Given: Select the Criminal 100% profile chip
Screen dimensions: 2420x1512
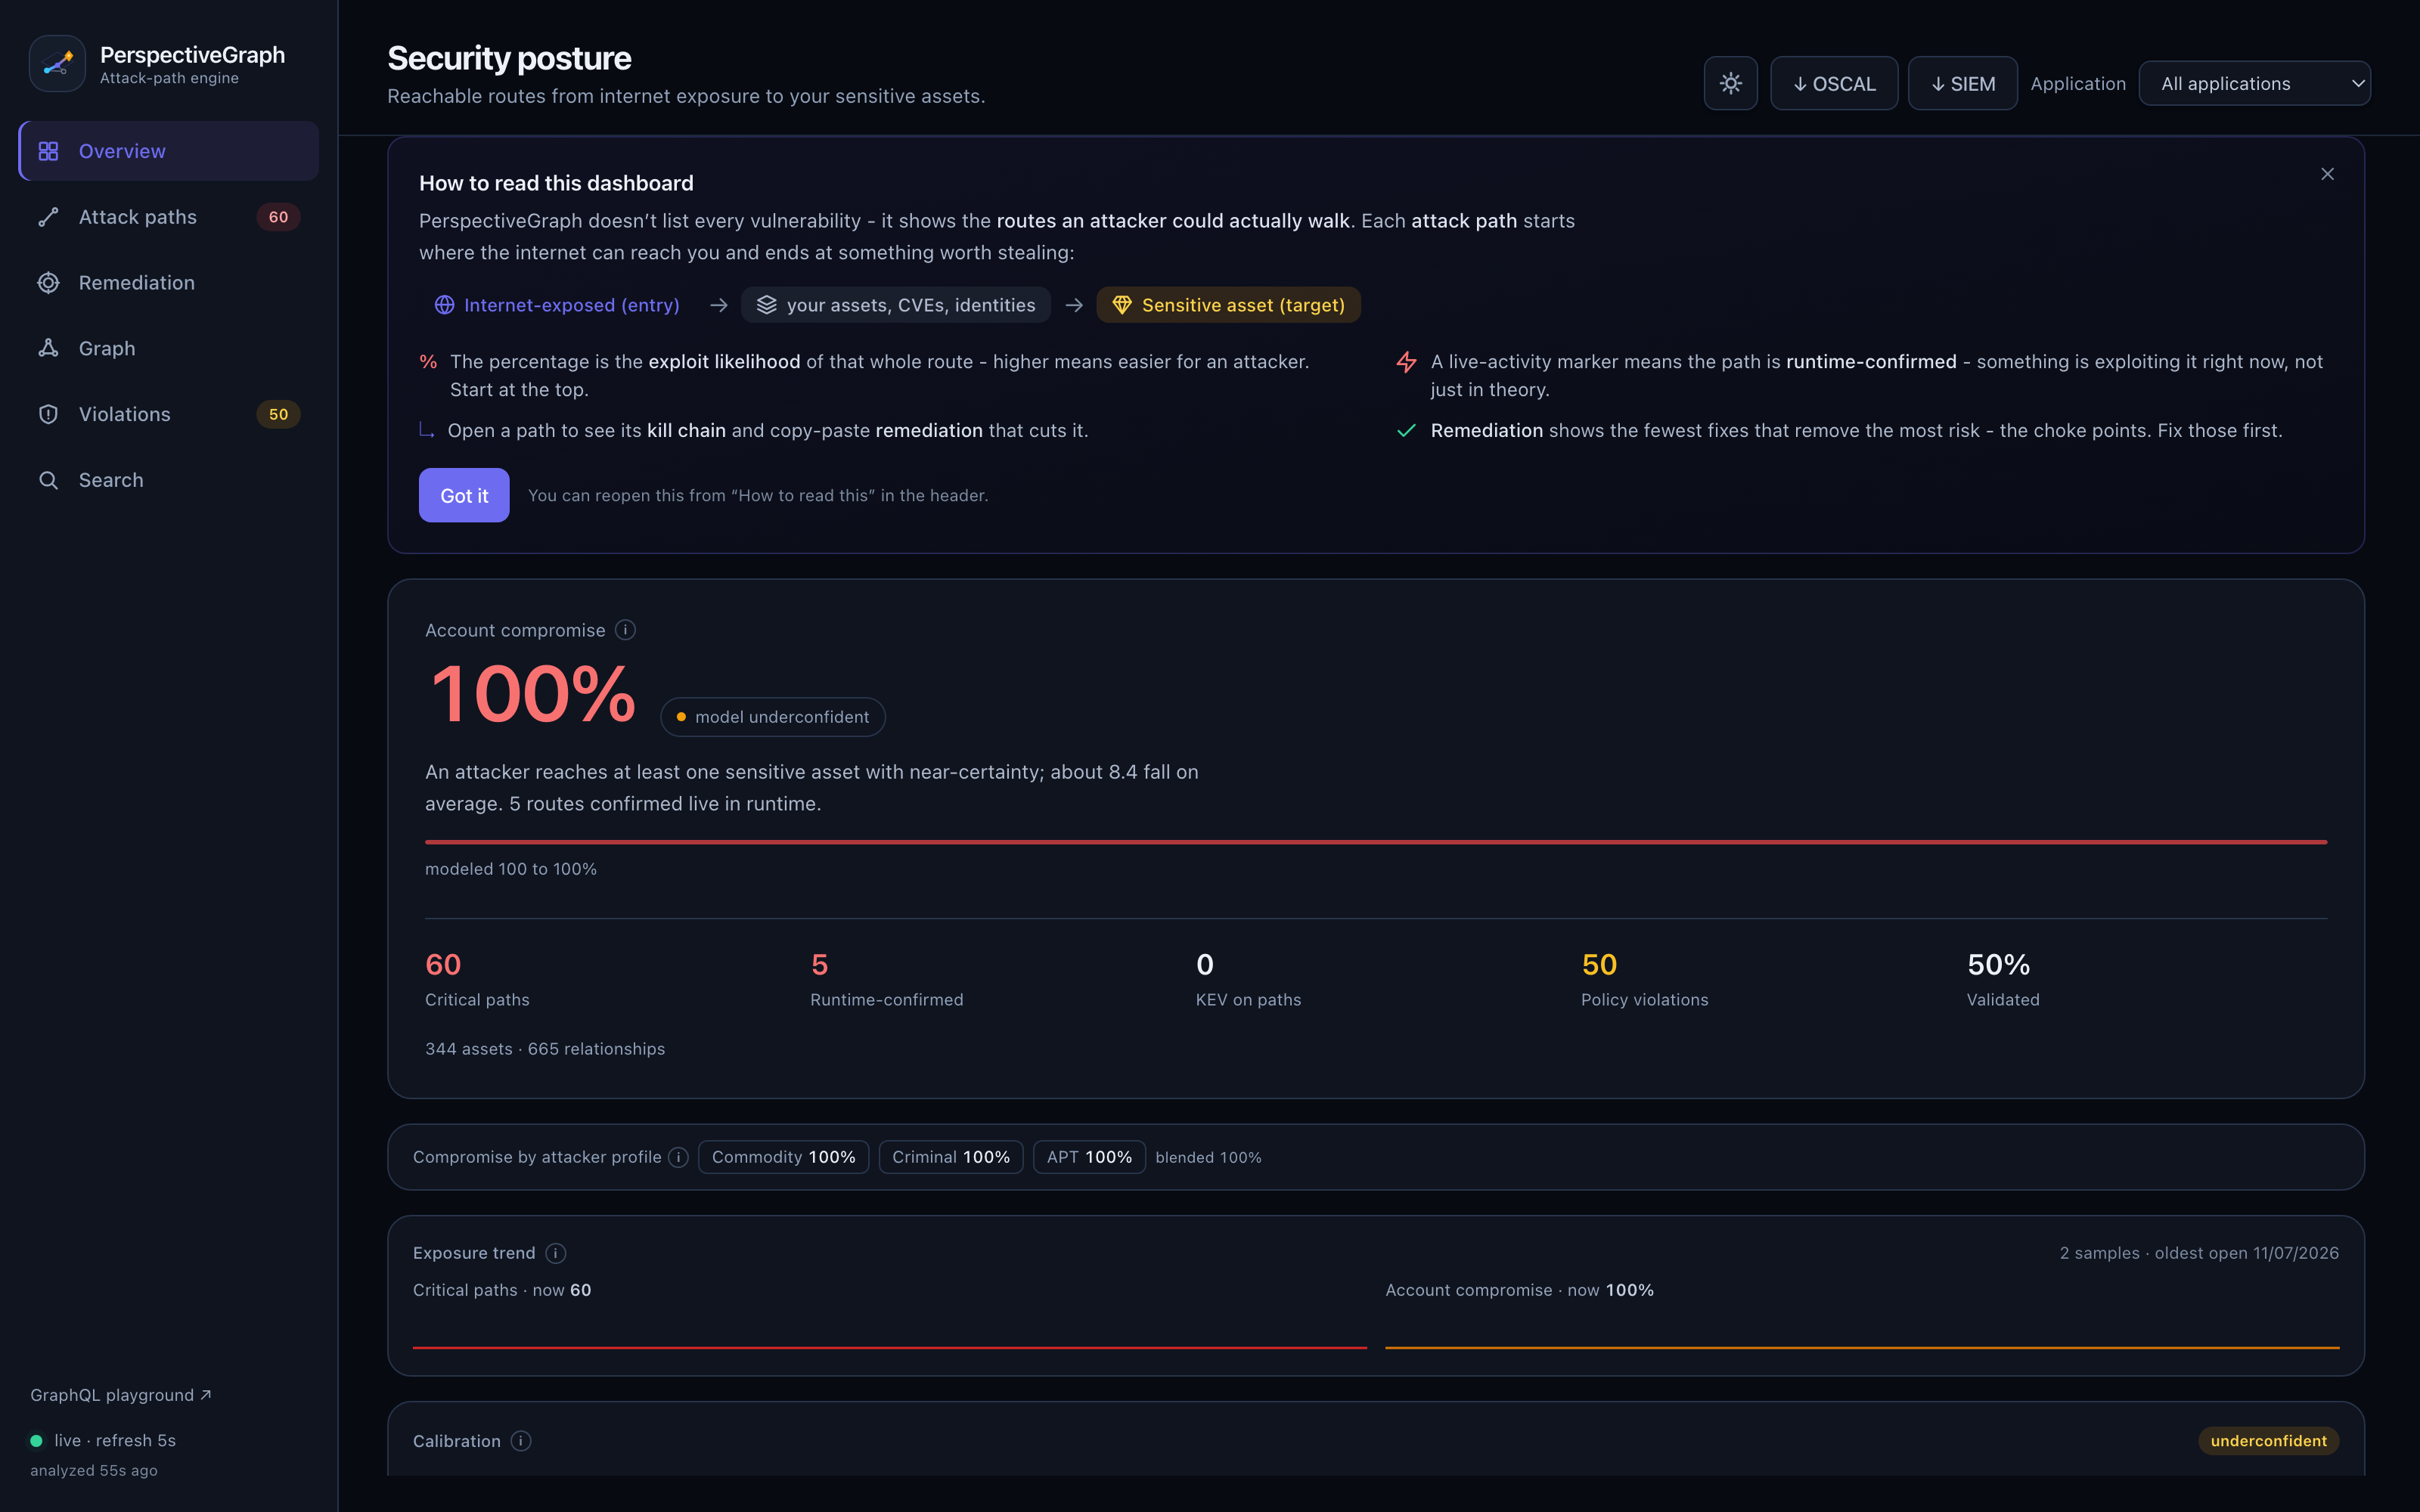Looking at the screenshot, I should (950, 1157).
